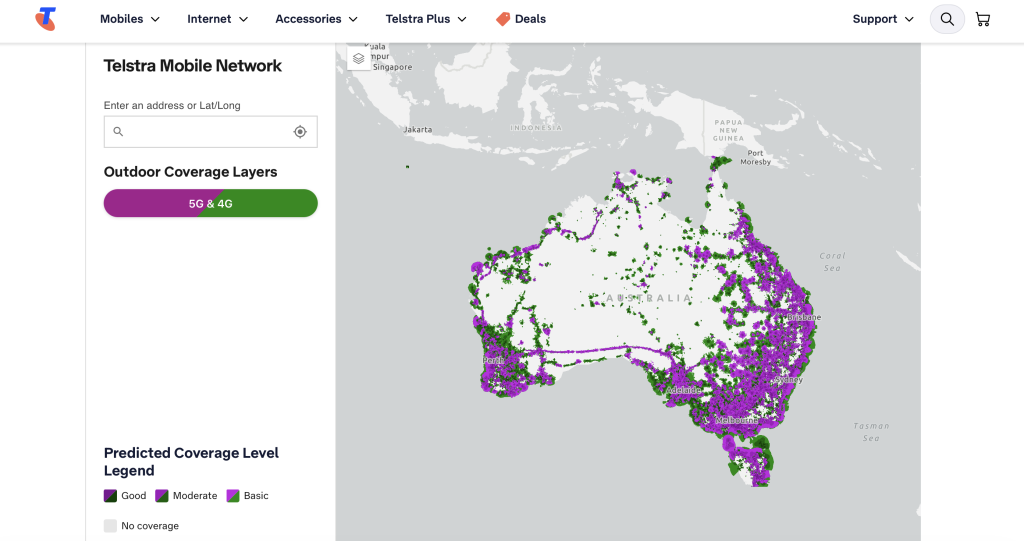Click the Basic coverage legend swatch
The width and height of the screenshot is (1024, 541).
click(233, 496)
